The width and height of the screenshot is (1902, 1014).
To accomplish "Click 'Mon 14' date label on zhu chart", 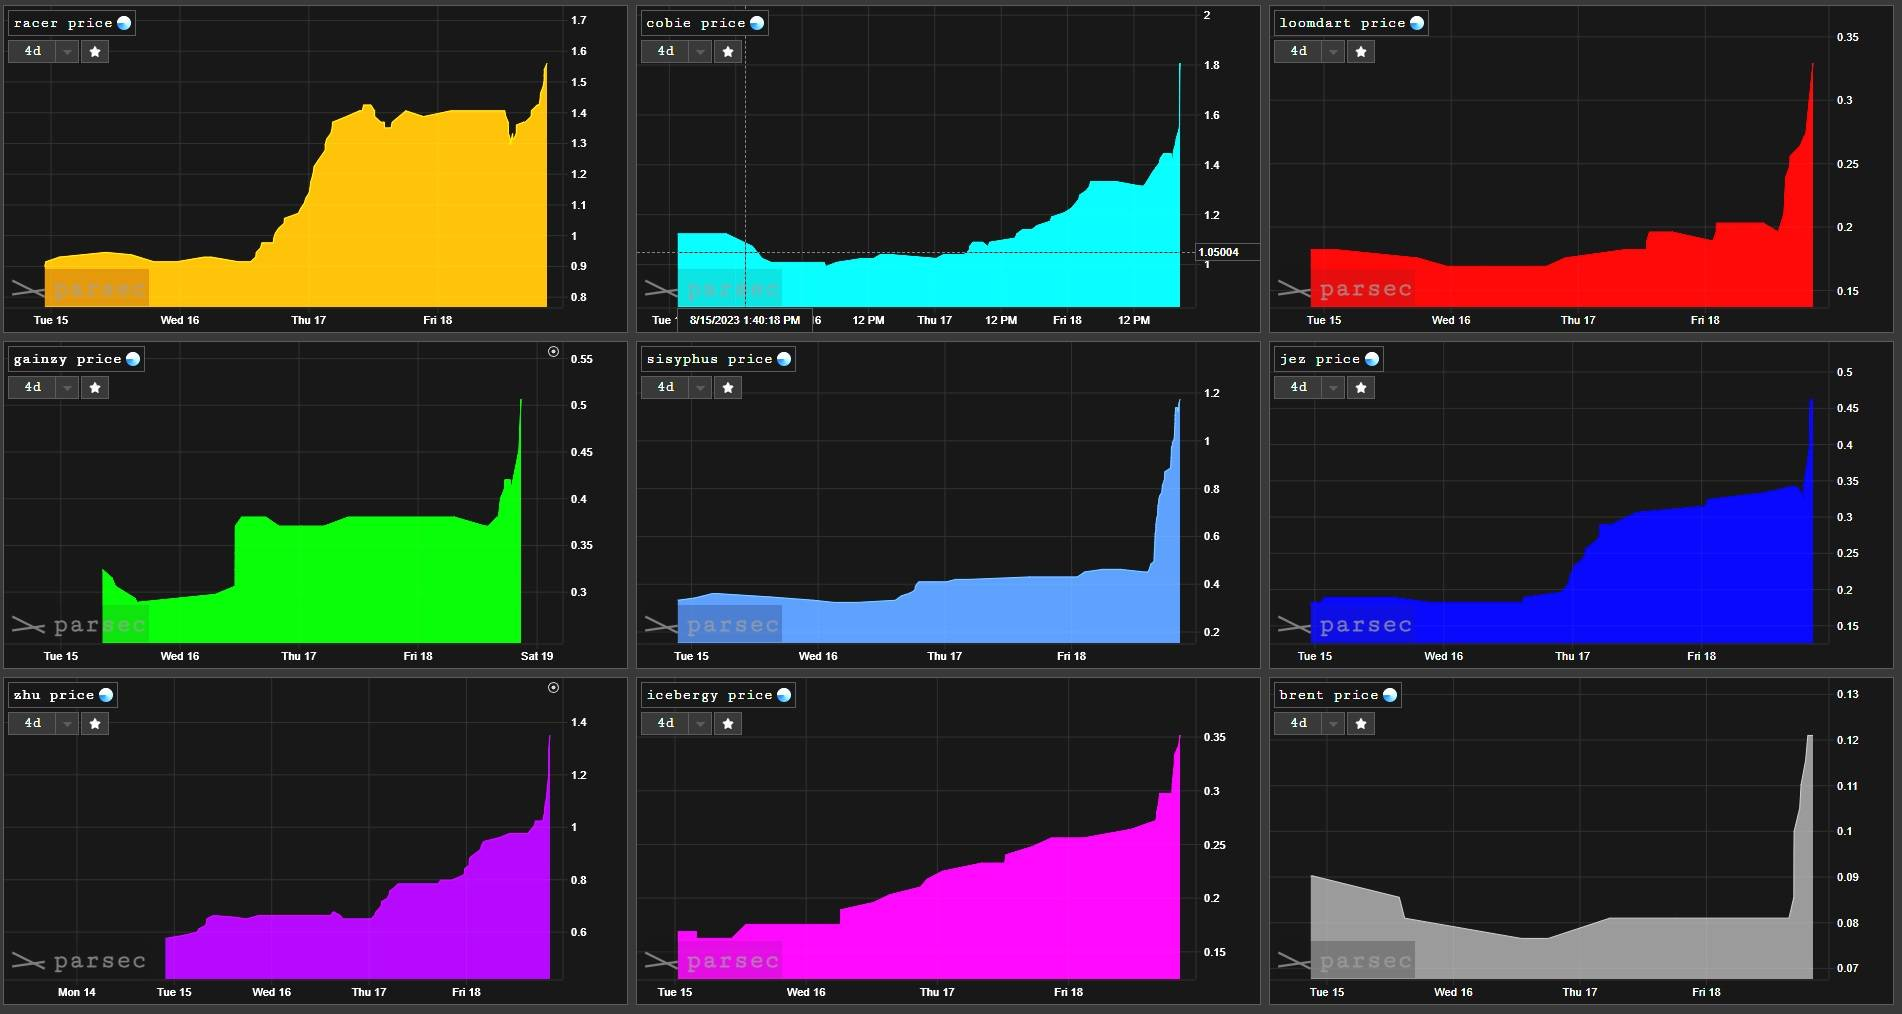I will click(x=77, y=992).
